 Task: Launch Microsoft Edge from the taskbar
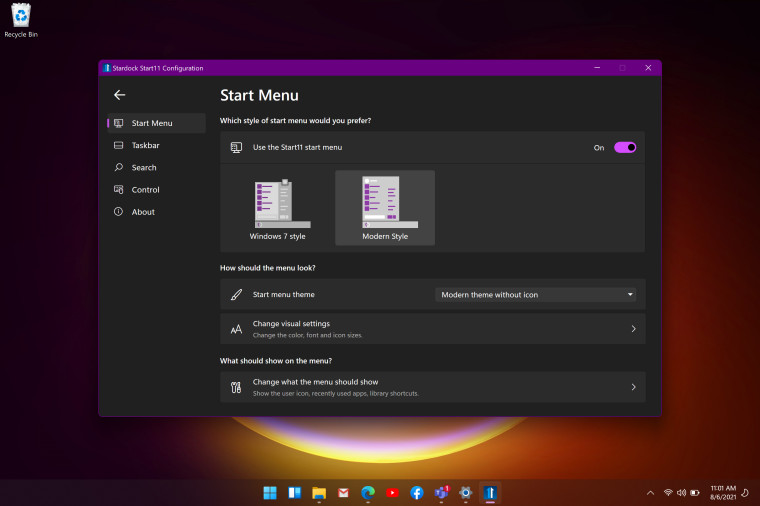click(368, 493)
